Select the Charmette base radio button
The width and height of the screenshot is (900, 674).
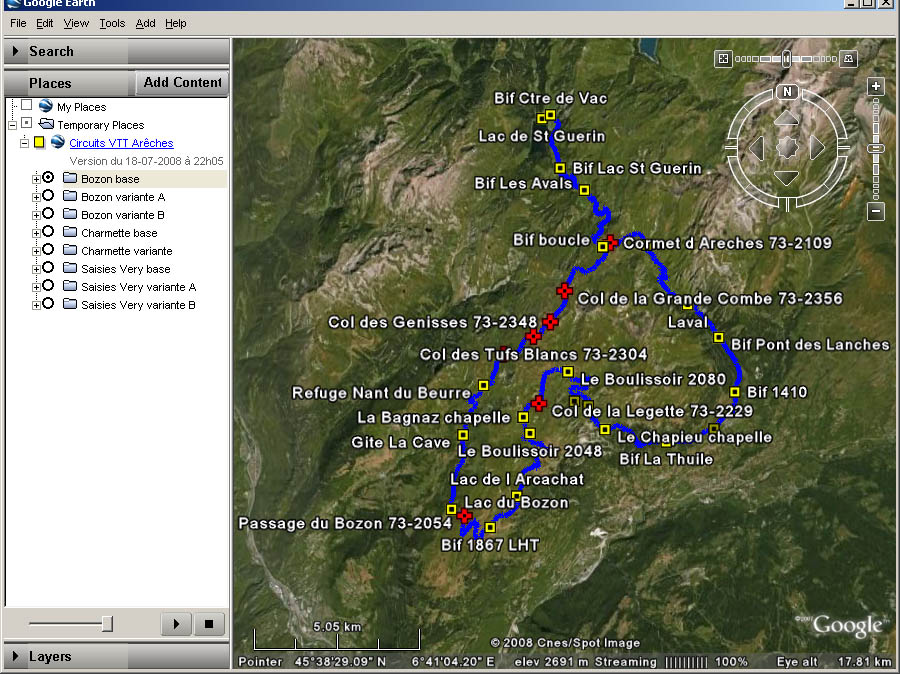pyautogui.click(x=48, y=231)
